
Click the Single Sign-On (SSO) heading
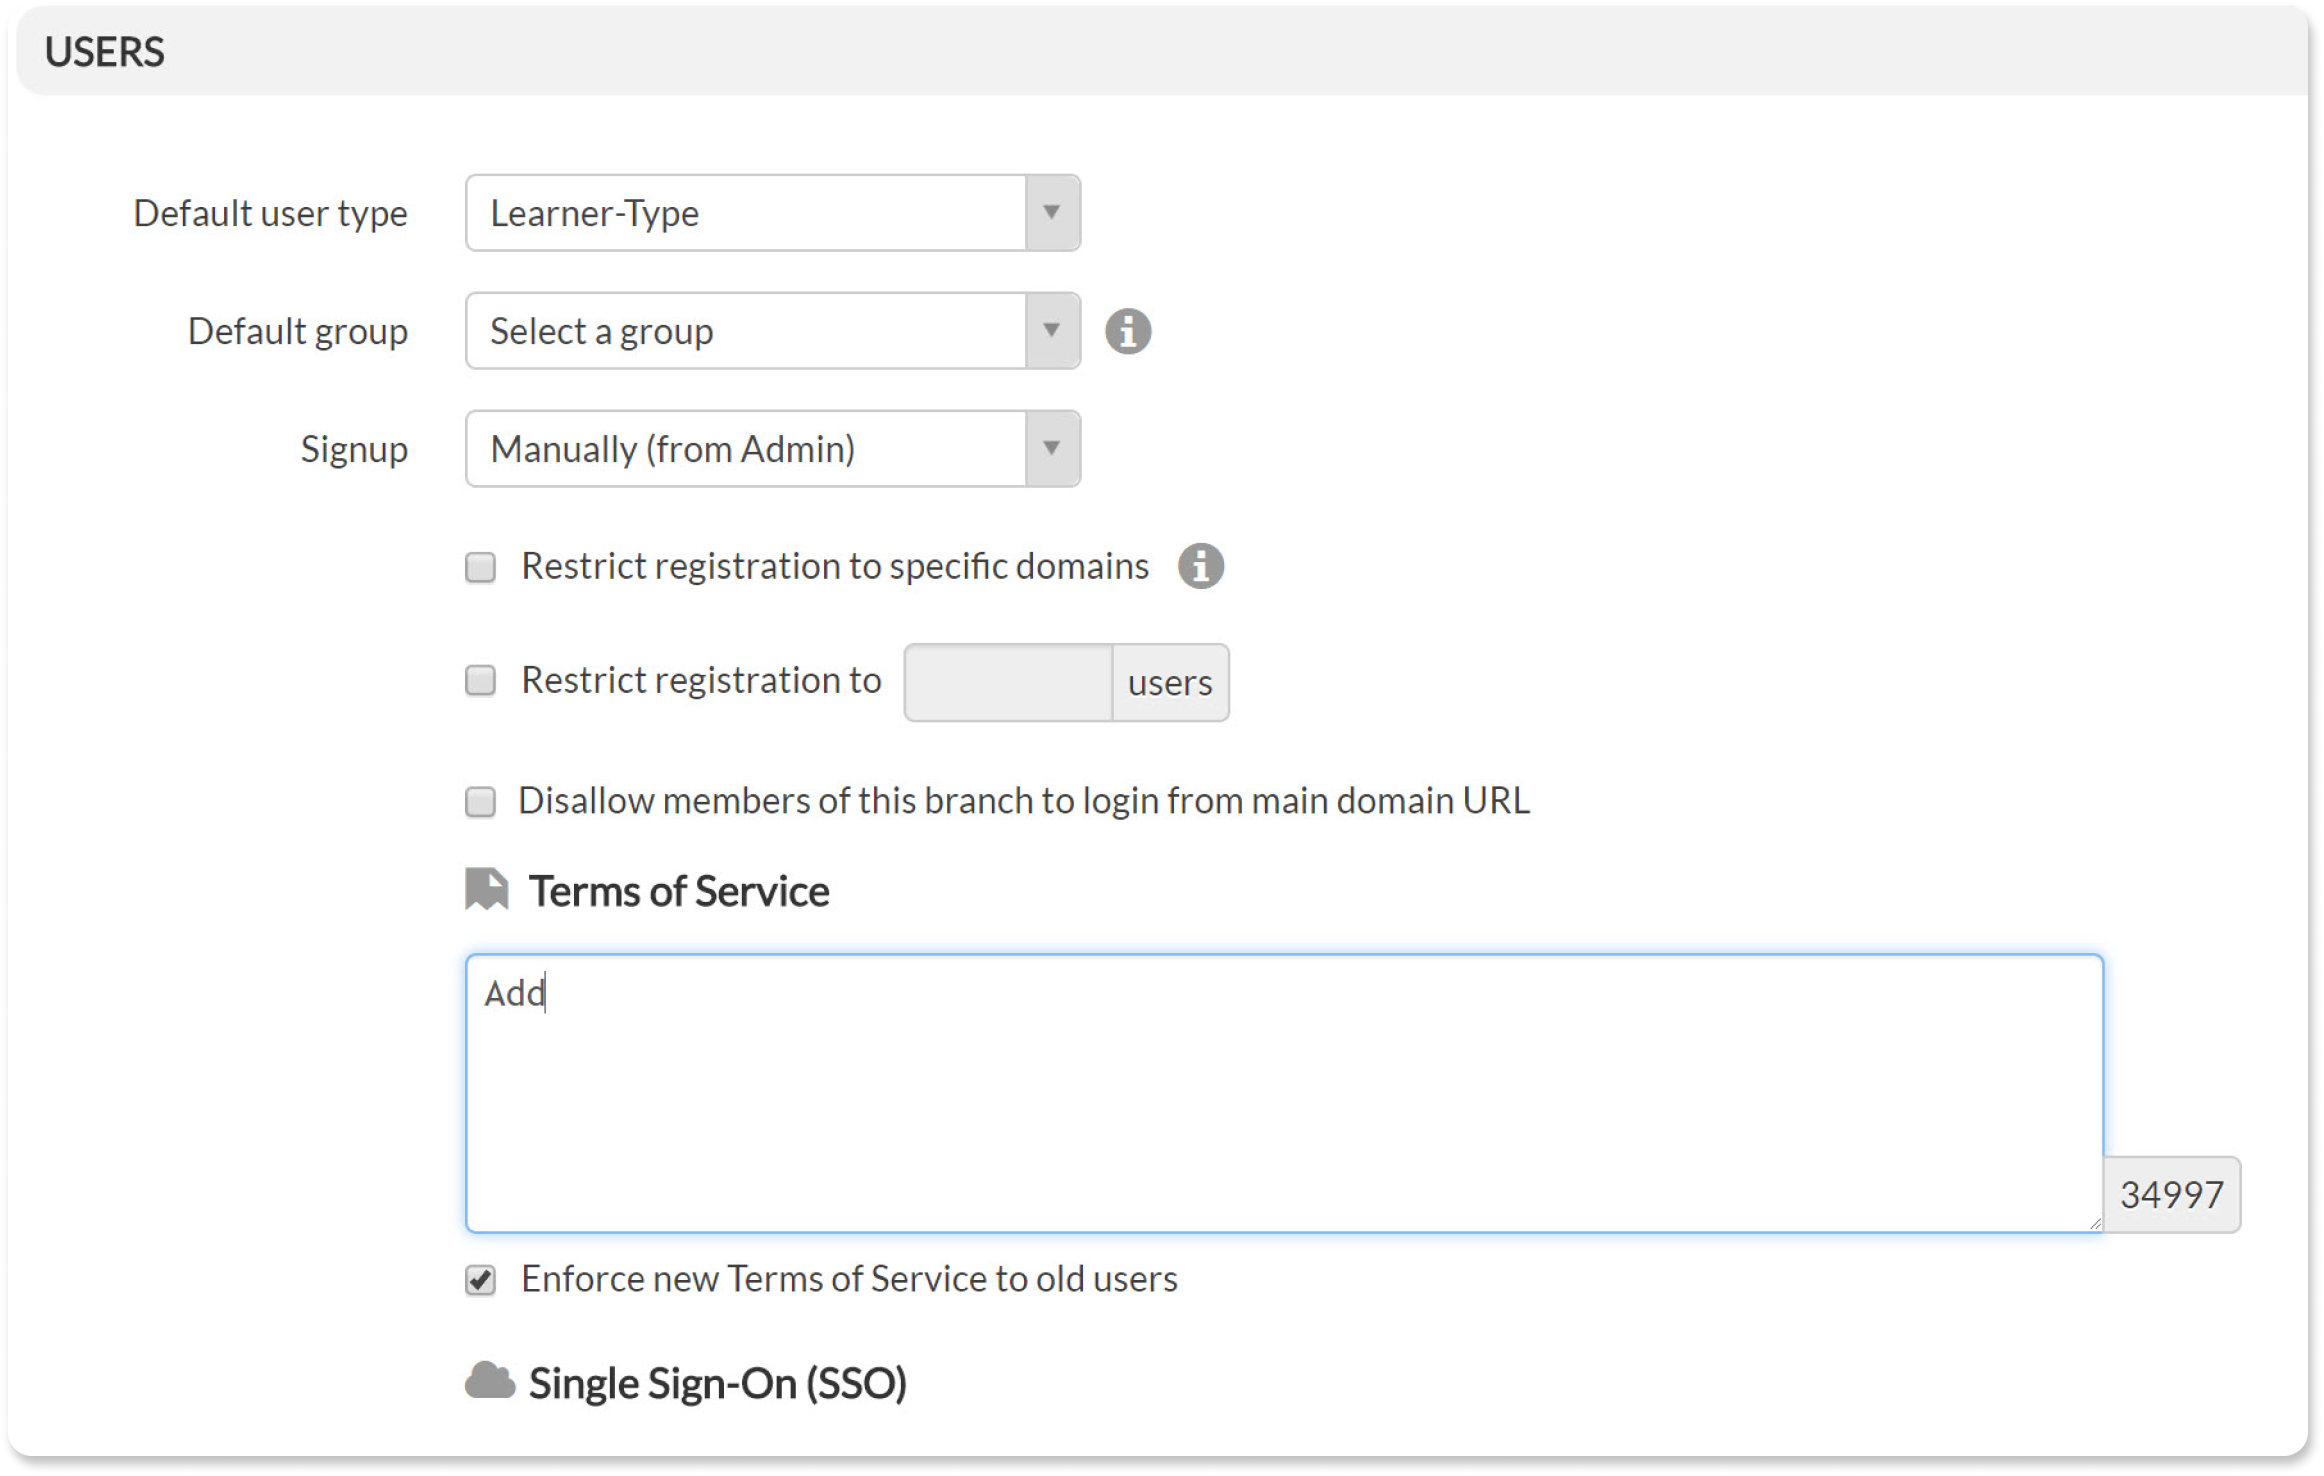[717, 1384]
